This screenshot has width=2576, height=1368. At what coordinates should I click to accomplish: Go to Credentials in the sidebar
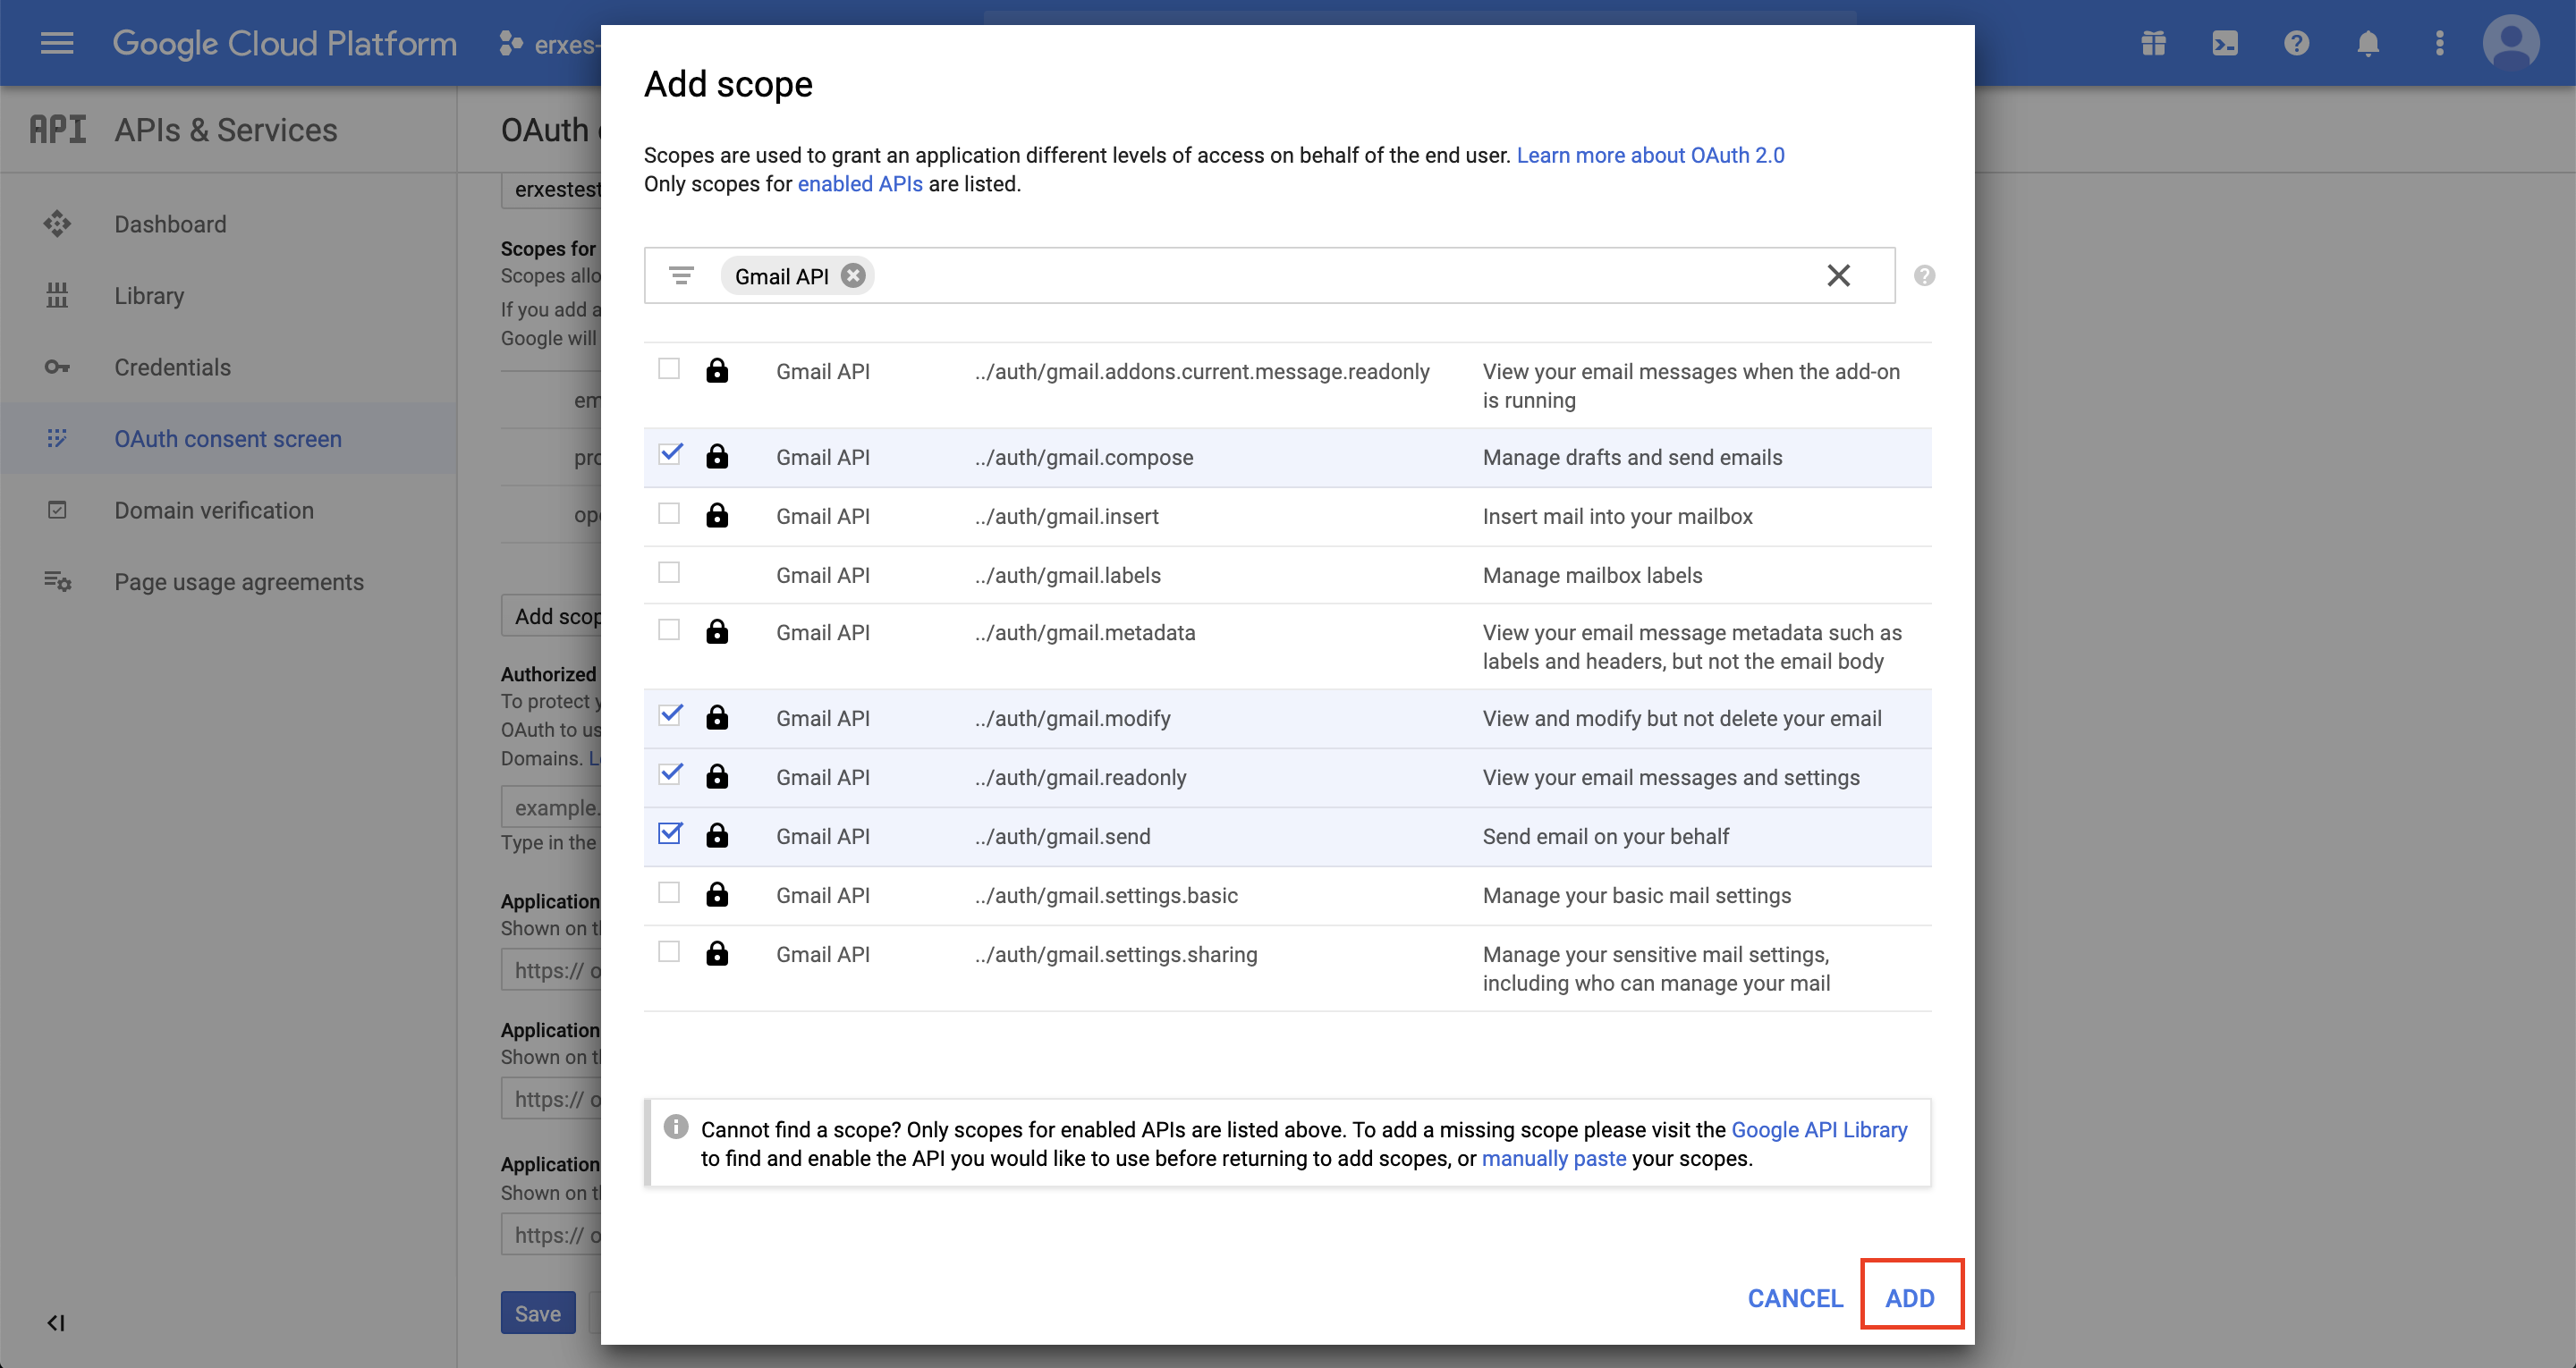(x=172, y=367)
